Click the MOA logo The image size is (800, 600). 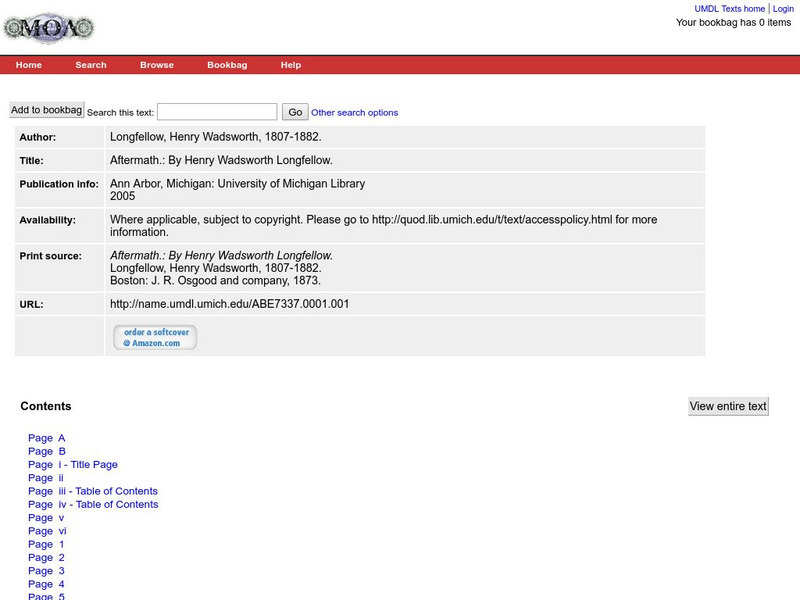point(49,28)
